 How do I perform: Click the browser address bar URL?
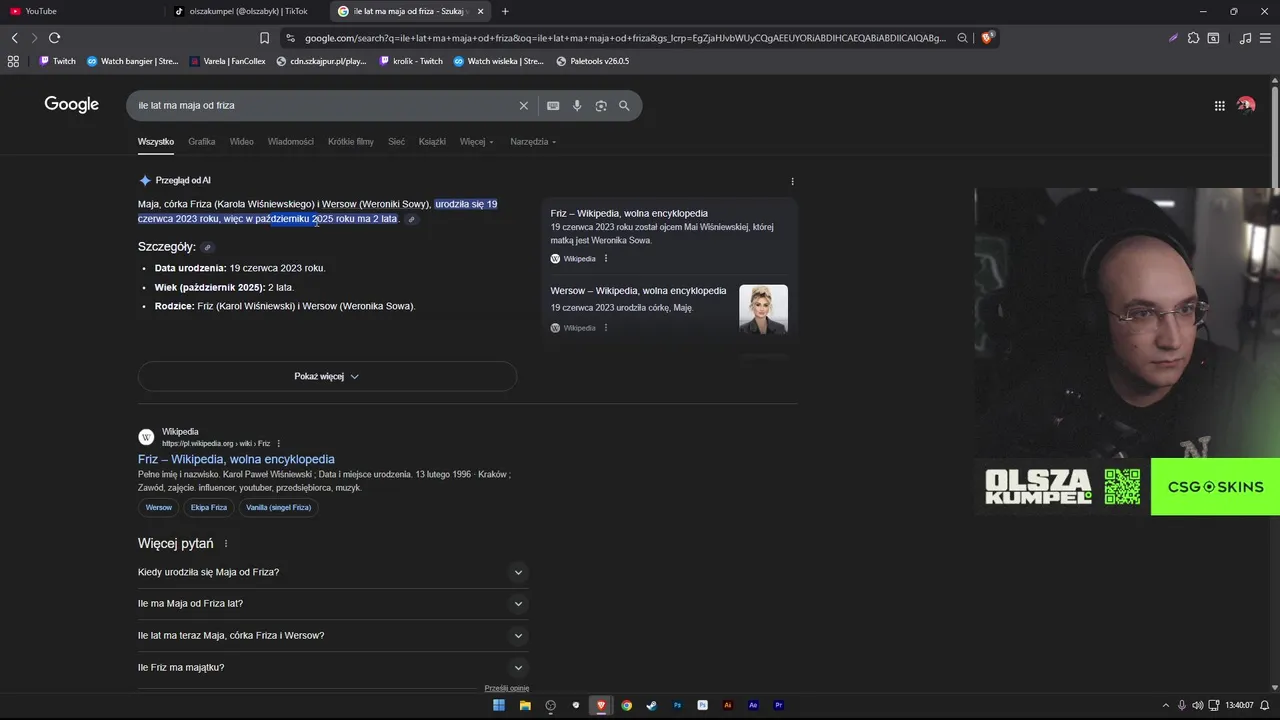(625, 38)
